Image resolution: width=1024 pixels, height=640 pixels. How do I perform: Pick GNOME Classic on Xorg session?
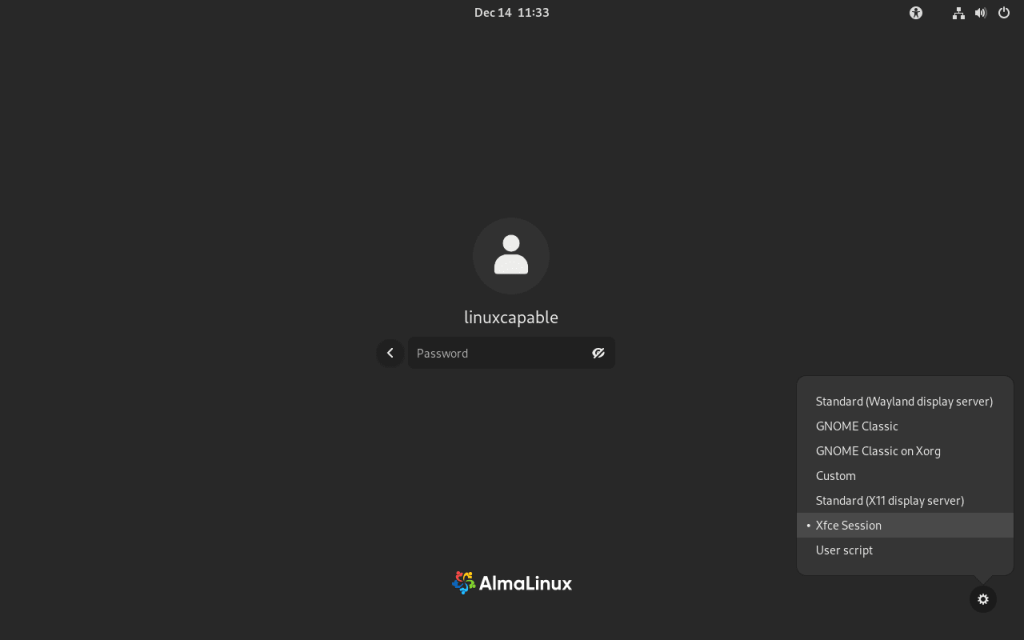905,451
